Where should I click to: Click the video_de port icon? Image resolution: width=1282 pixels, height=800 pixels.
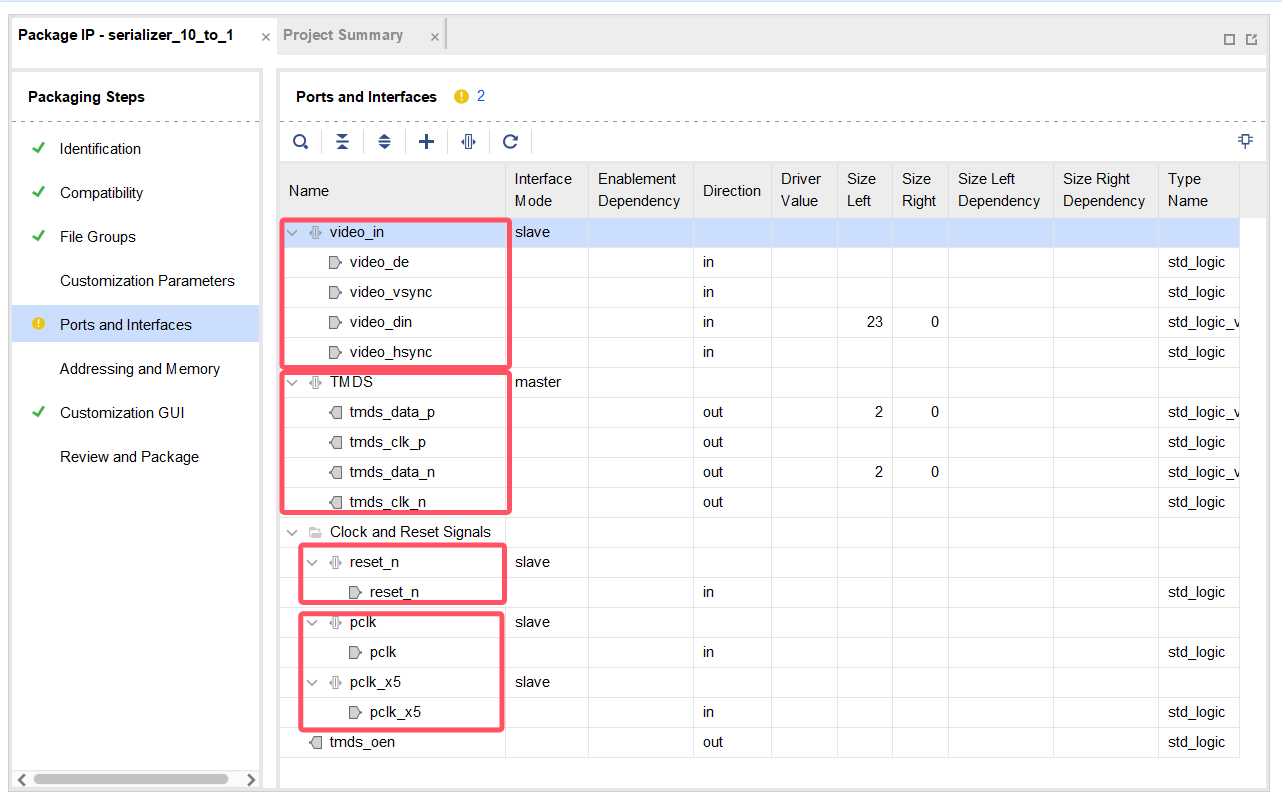pyautogui.click(x=335, y=262)
